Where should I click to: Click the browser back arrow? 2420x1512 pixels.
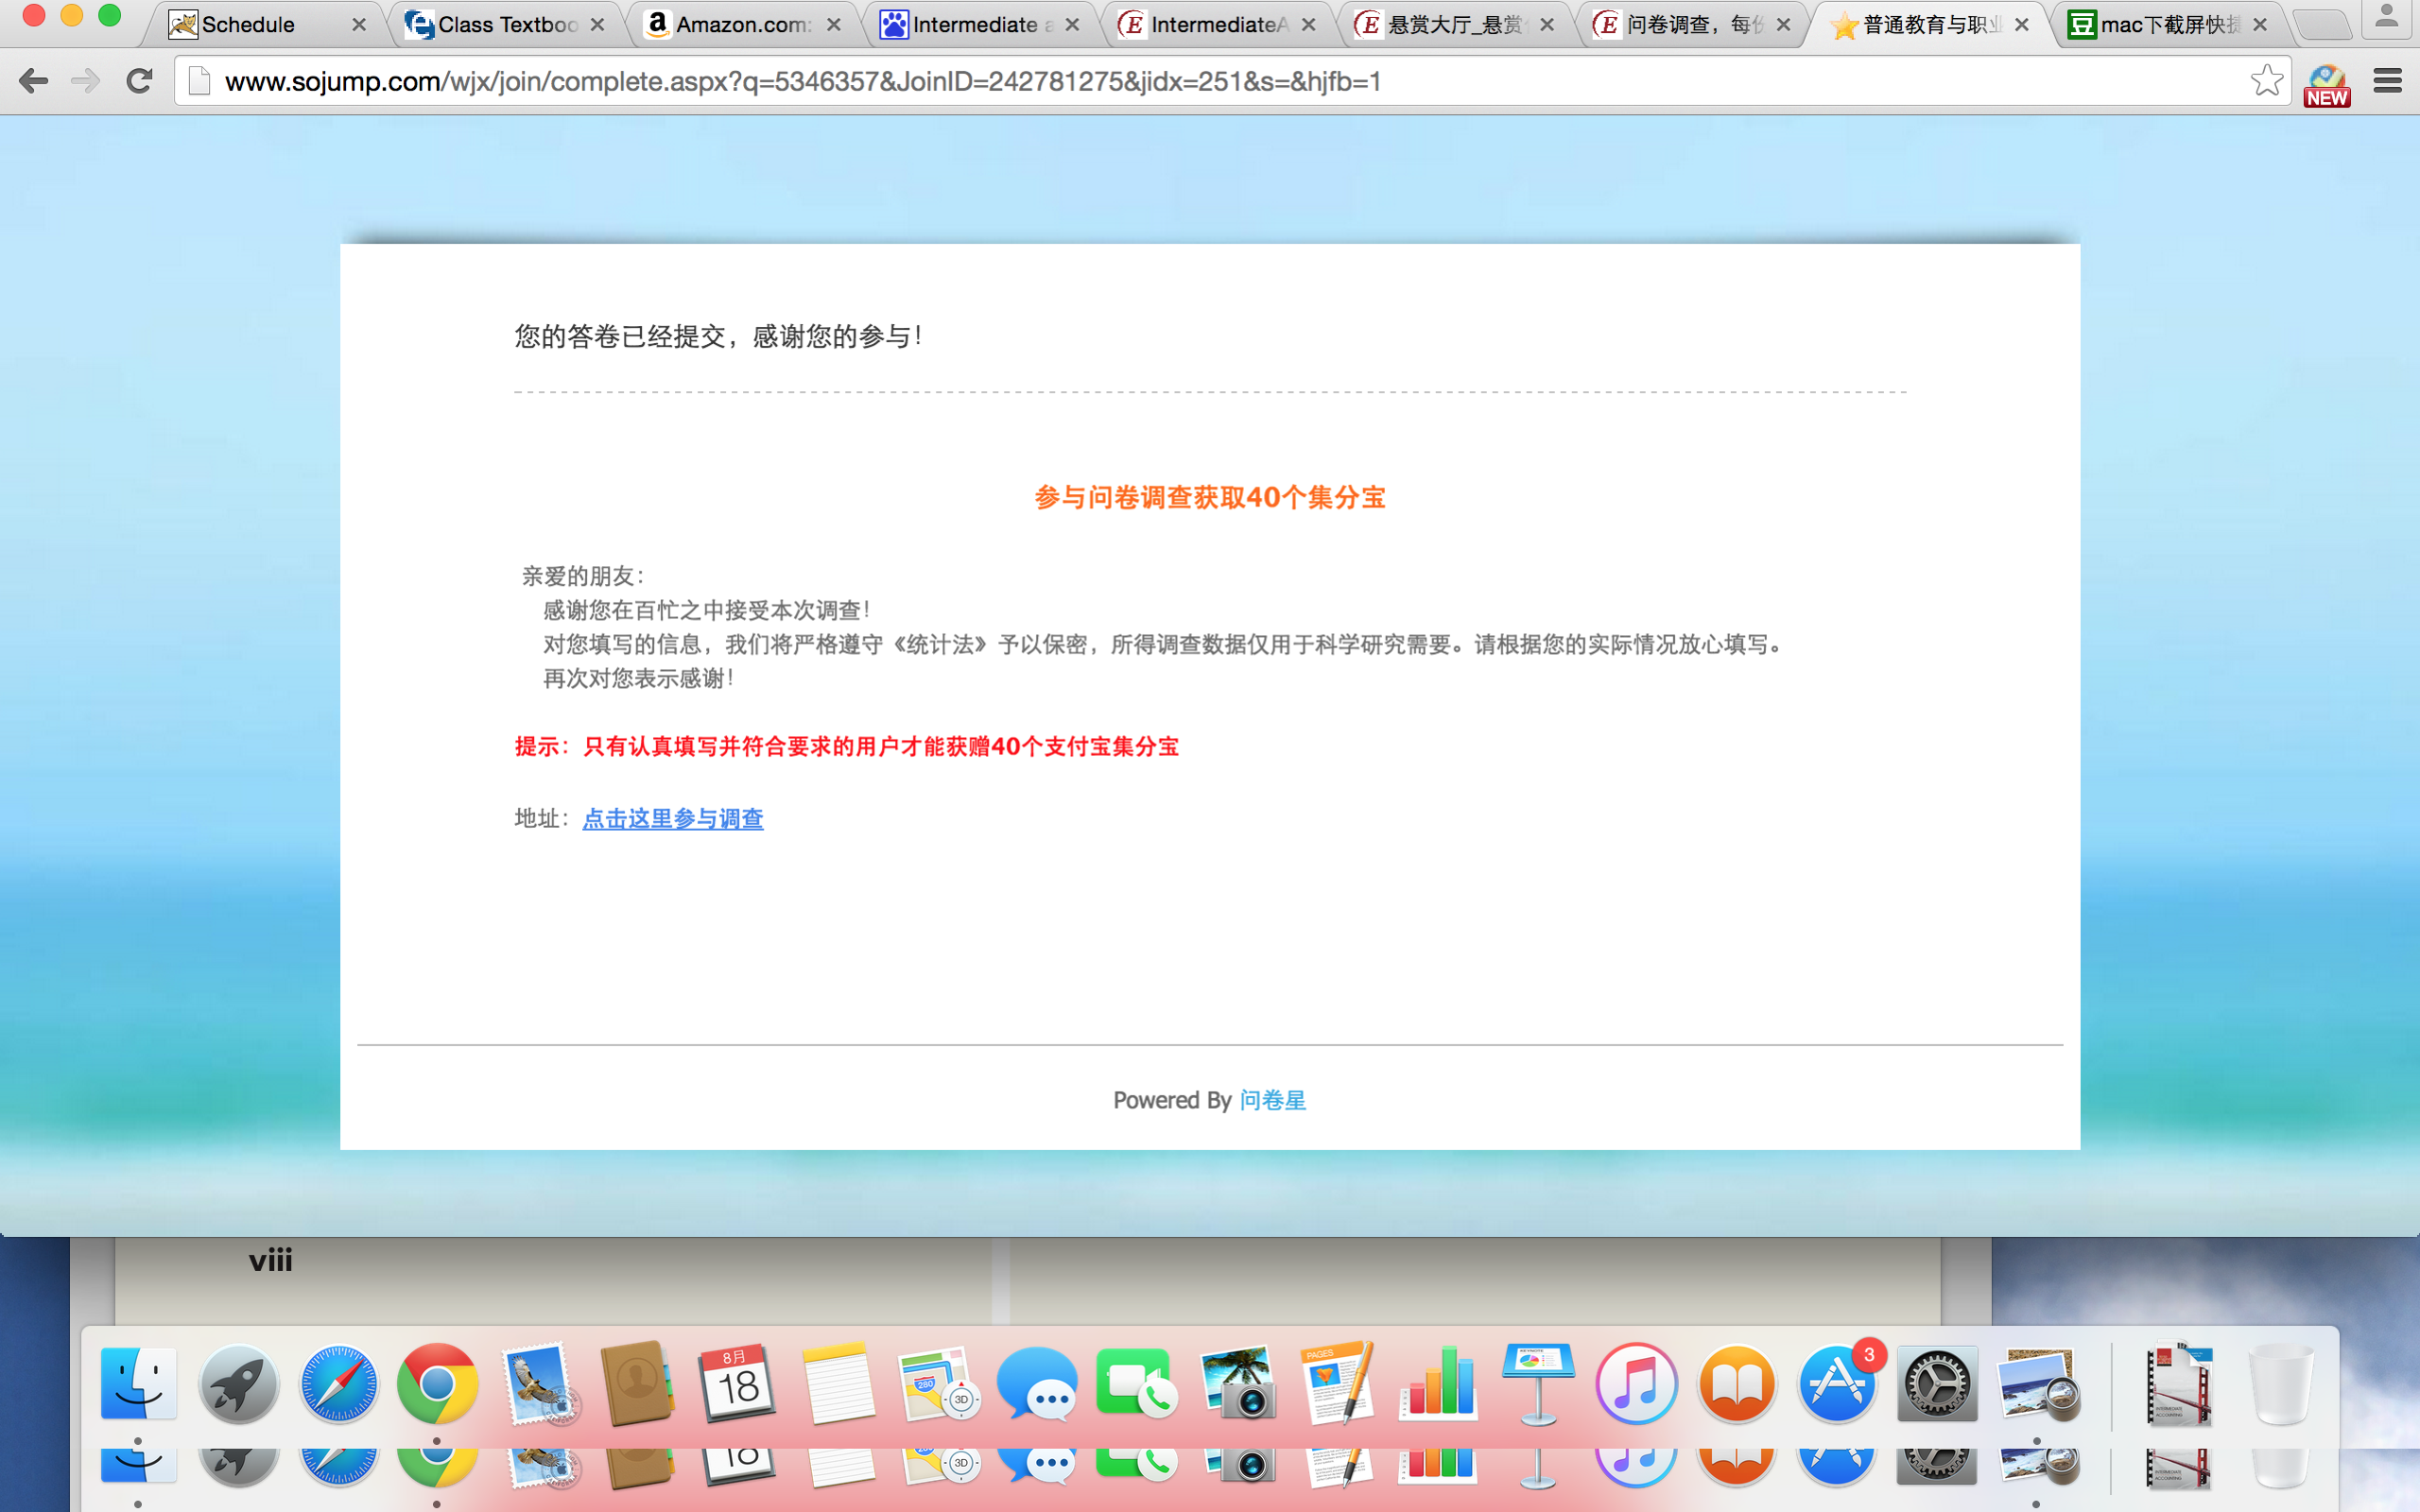tap(33, 81)
